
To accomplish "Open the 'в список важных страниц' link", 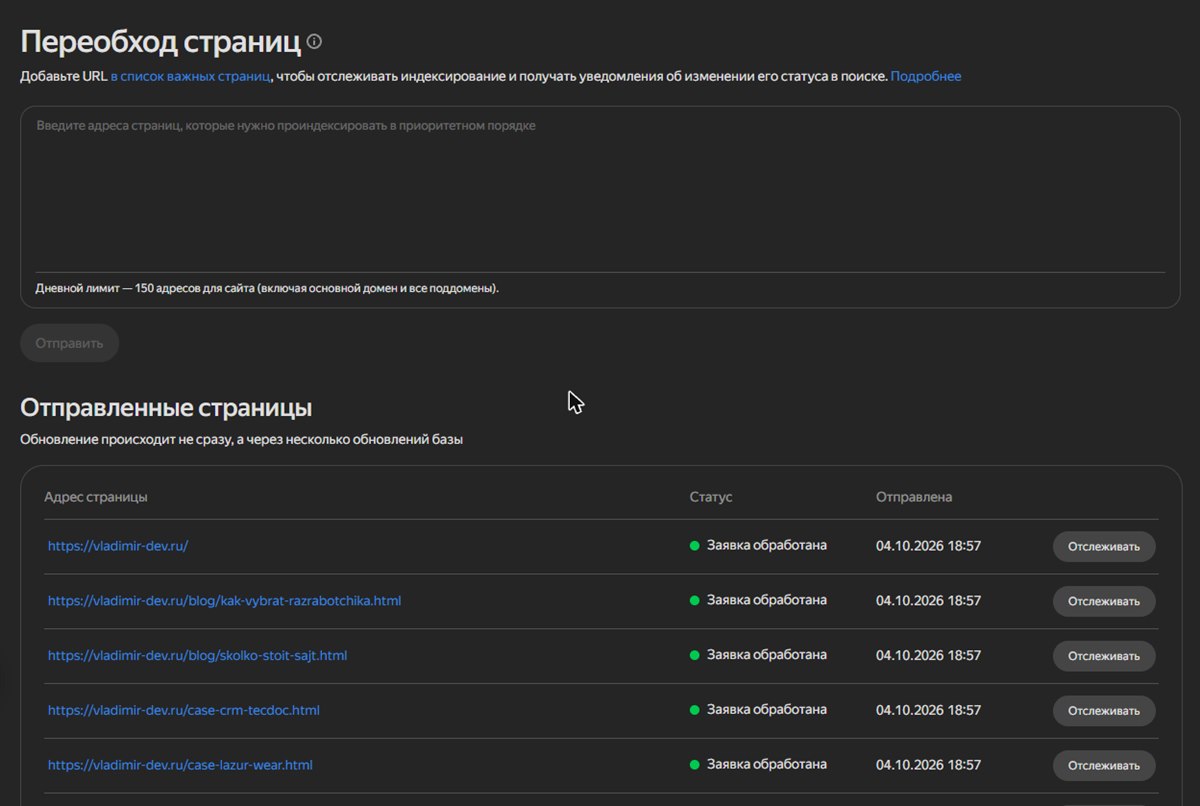I will click(x=190, y=76).
